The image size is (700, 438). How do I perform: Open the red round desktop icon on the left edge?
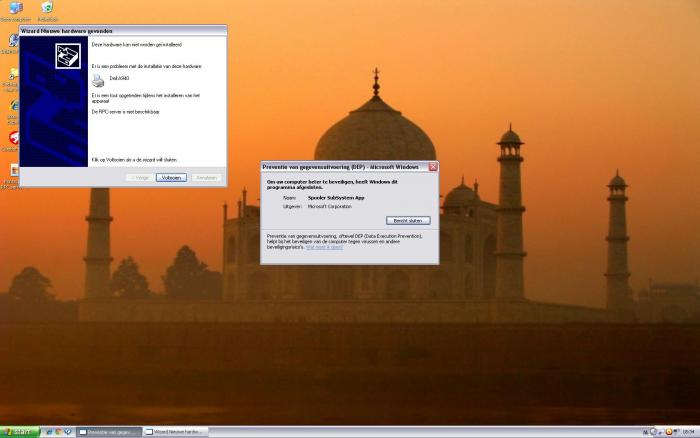[14, 138]
